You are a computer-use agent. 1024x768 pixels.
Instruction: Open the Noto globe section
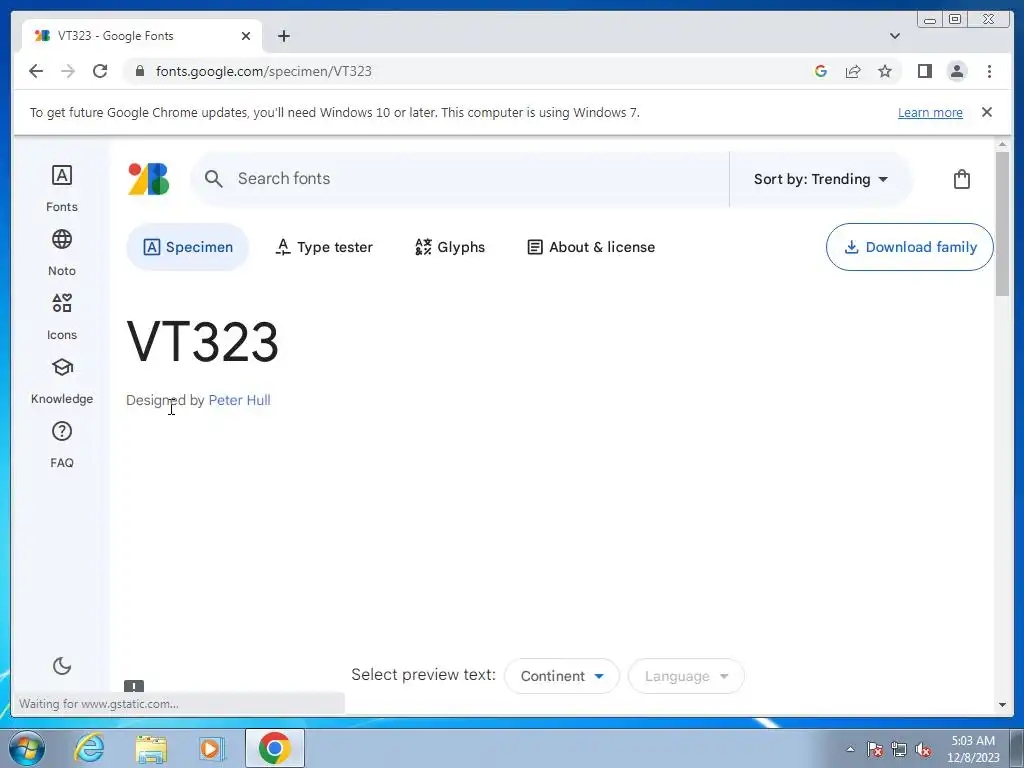coord(62,253)
